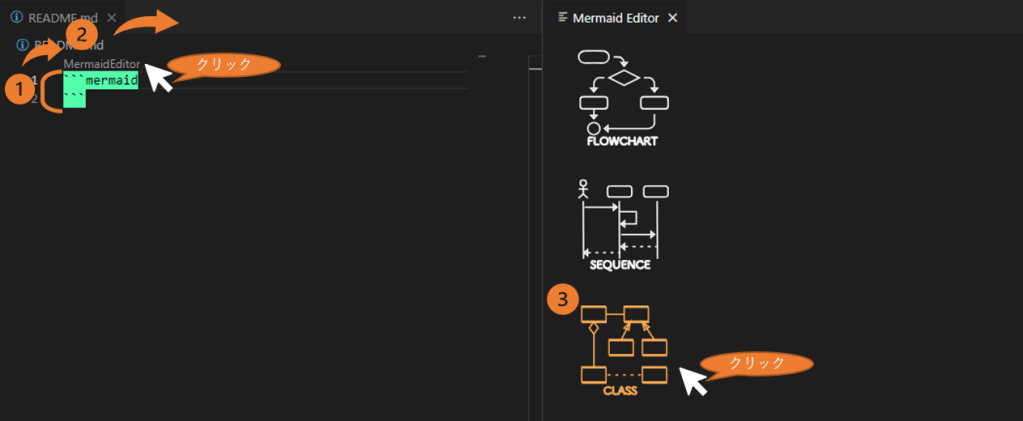Select the SEQUENCE diagram icon

620,225
